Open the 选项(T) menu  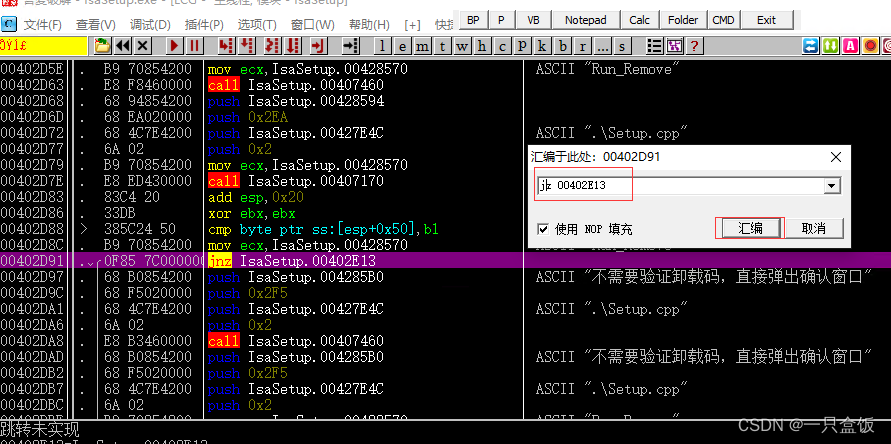click(x=257, y=25)
